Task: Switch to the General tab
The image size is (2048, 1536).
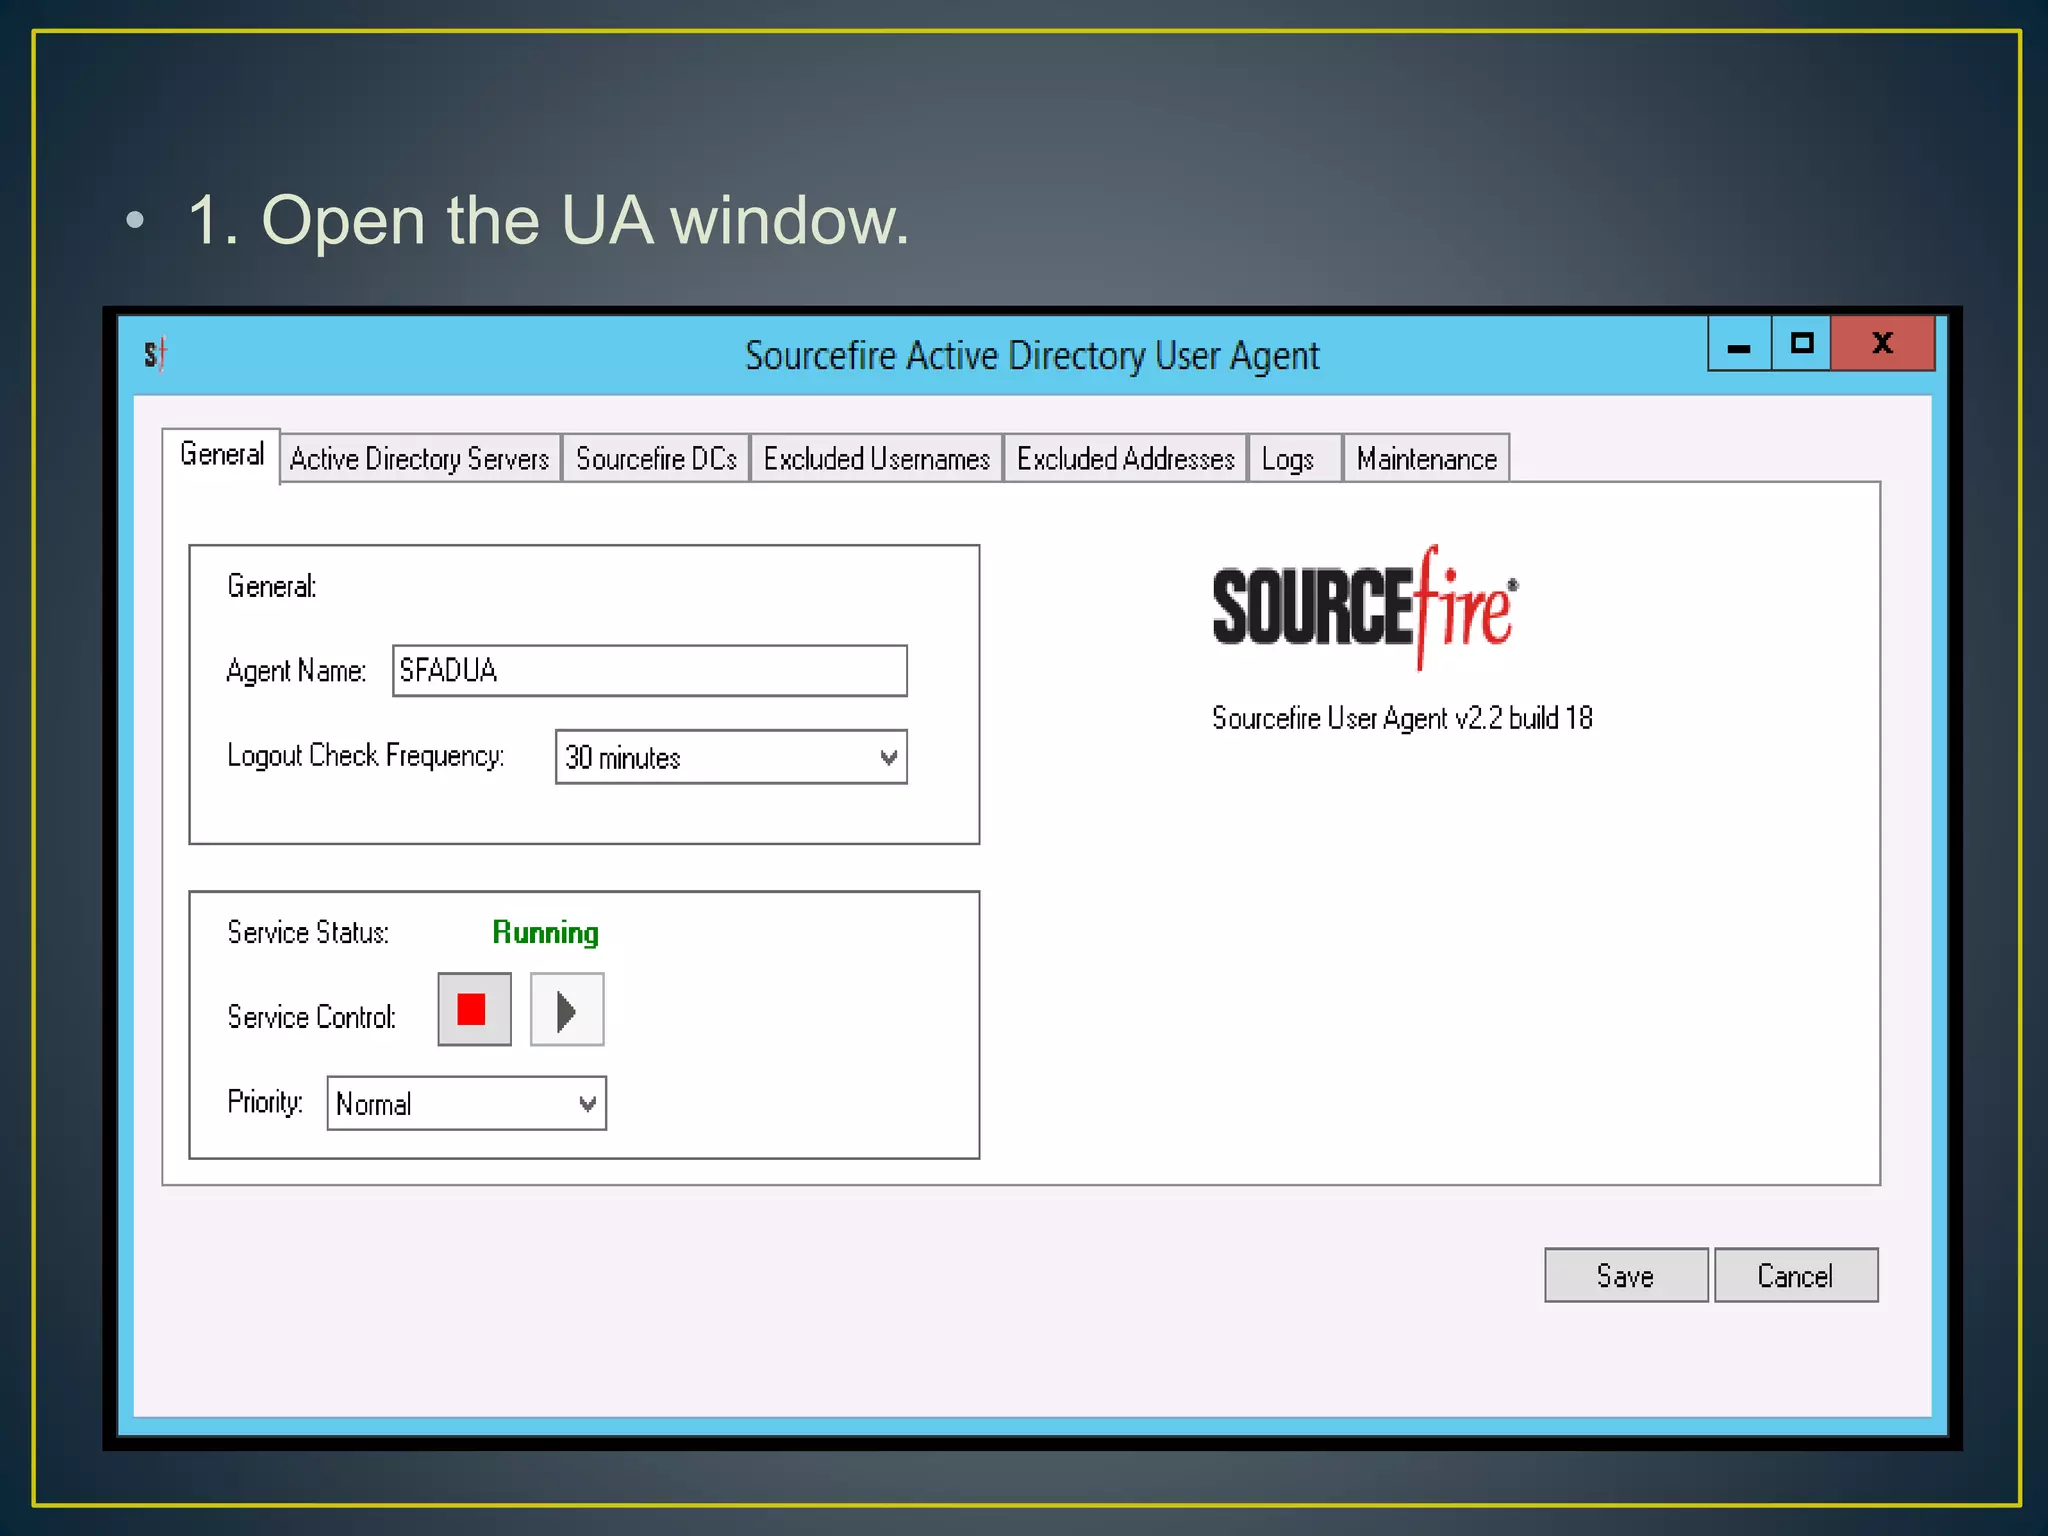Action: tap(221, 455)
